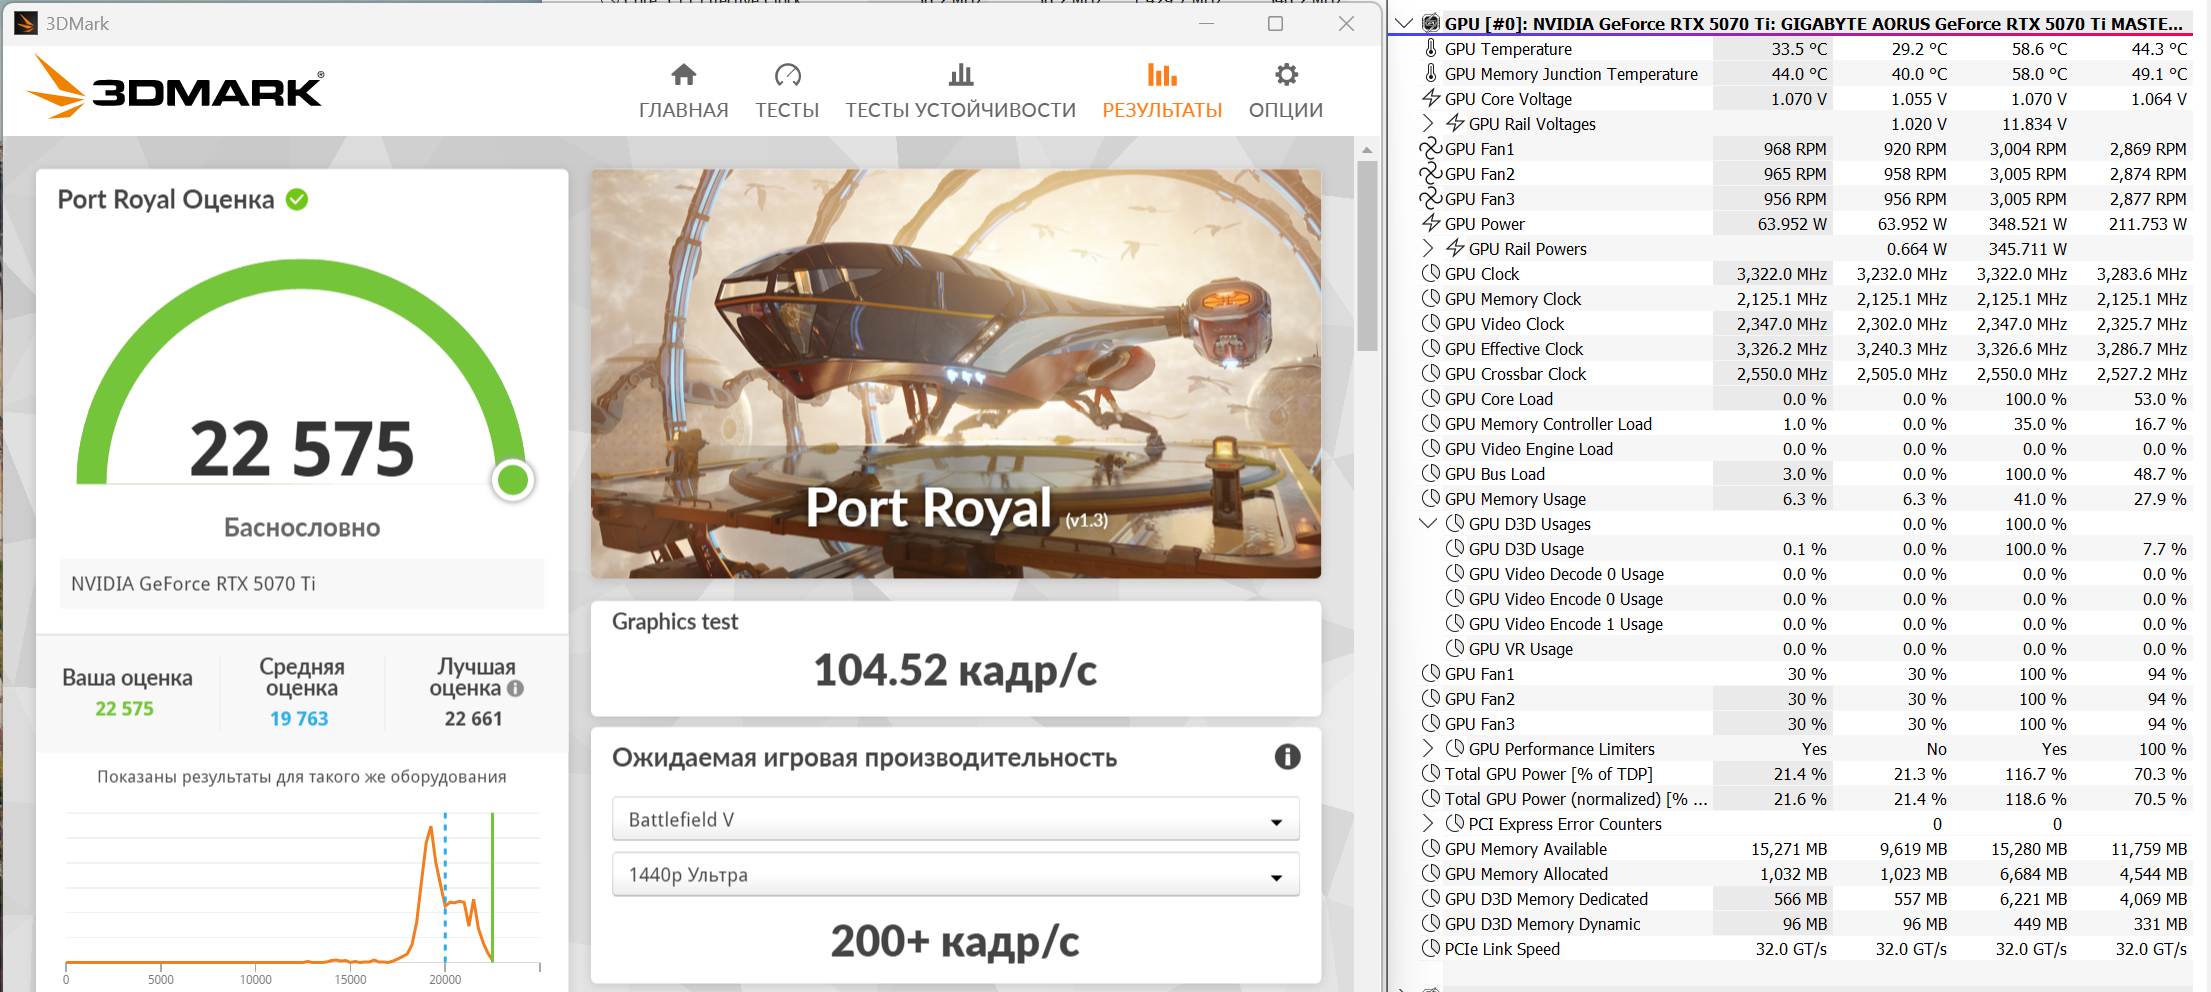
Task: Click the fan icon beside GPU Fan3 RPM row
Action: click(x=1431, y=198)
